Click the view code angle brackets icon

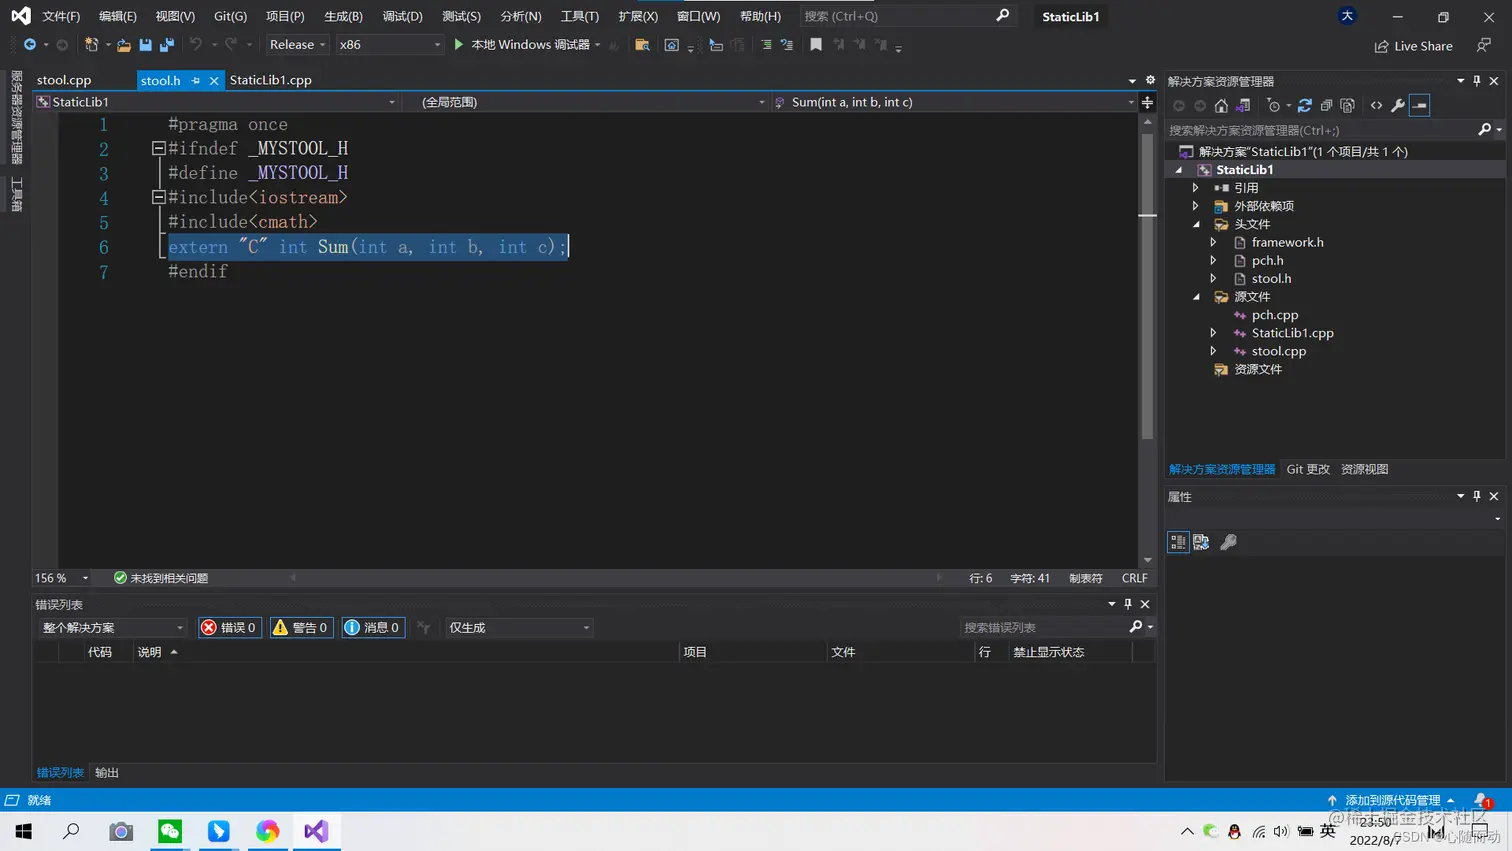point(1377,105)
